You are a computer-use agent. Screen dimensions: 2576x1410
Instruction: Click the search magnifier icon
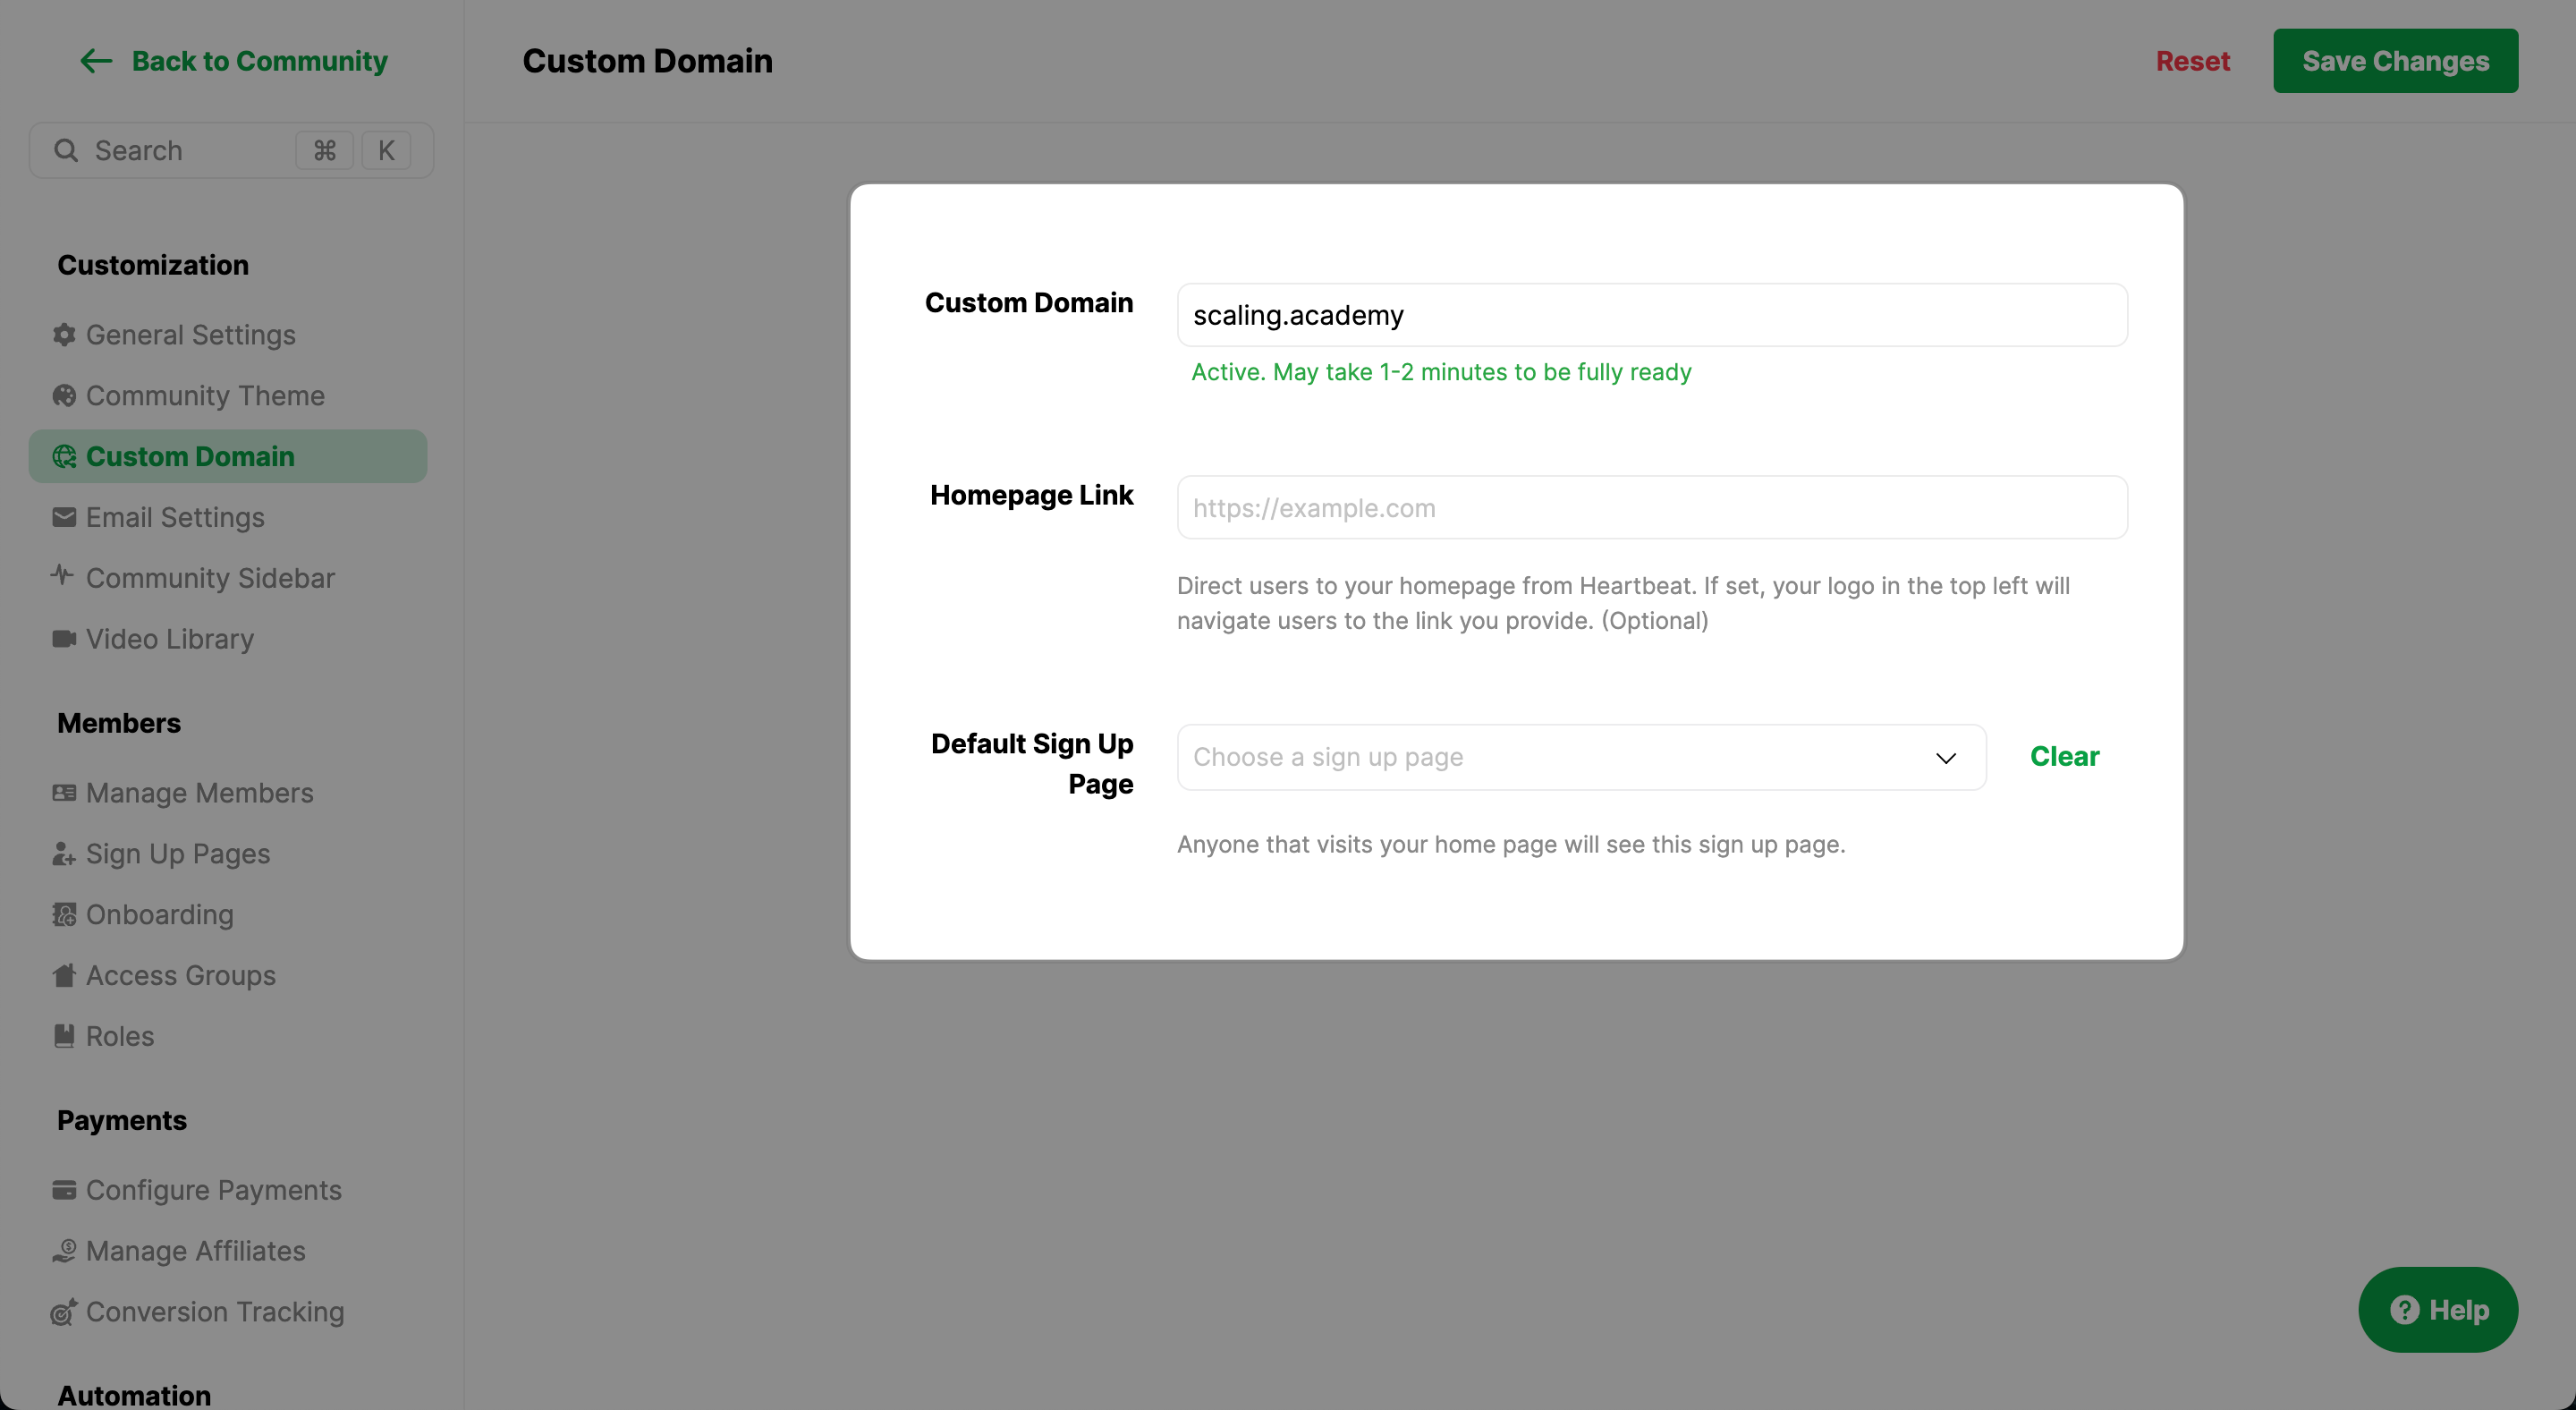coord(66,150)
